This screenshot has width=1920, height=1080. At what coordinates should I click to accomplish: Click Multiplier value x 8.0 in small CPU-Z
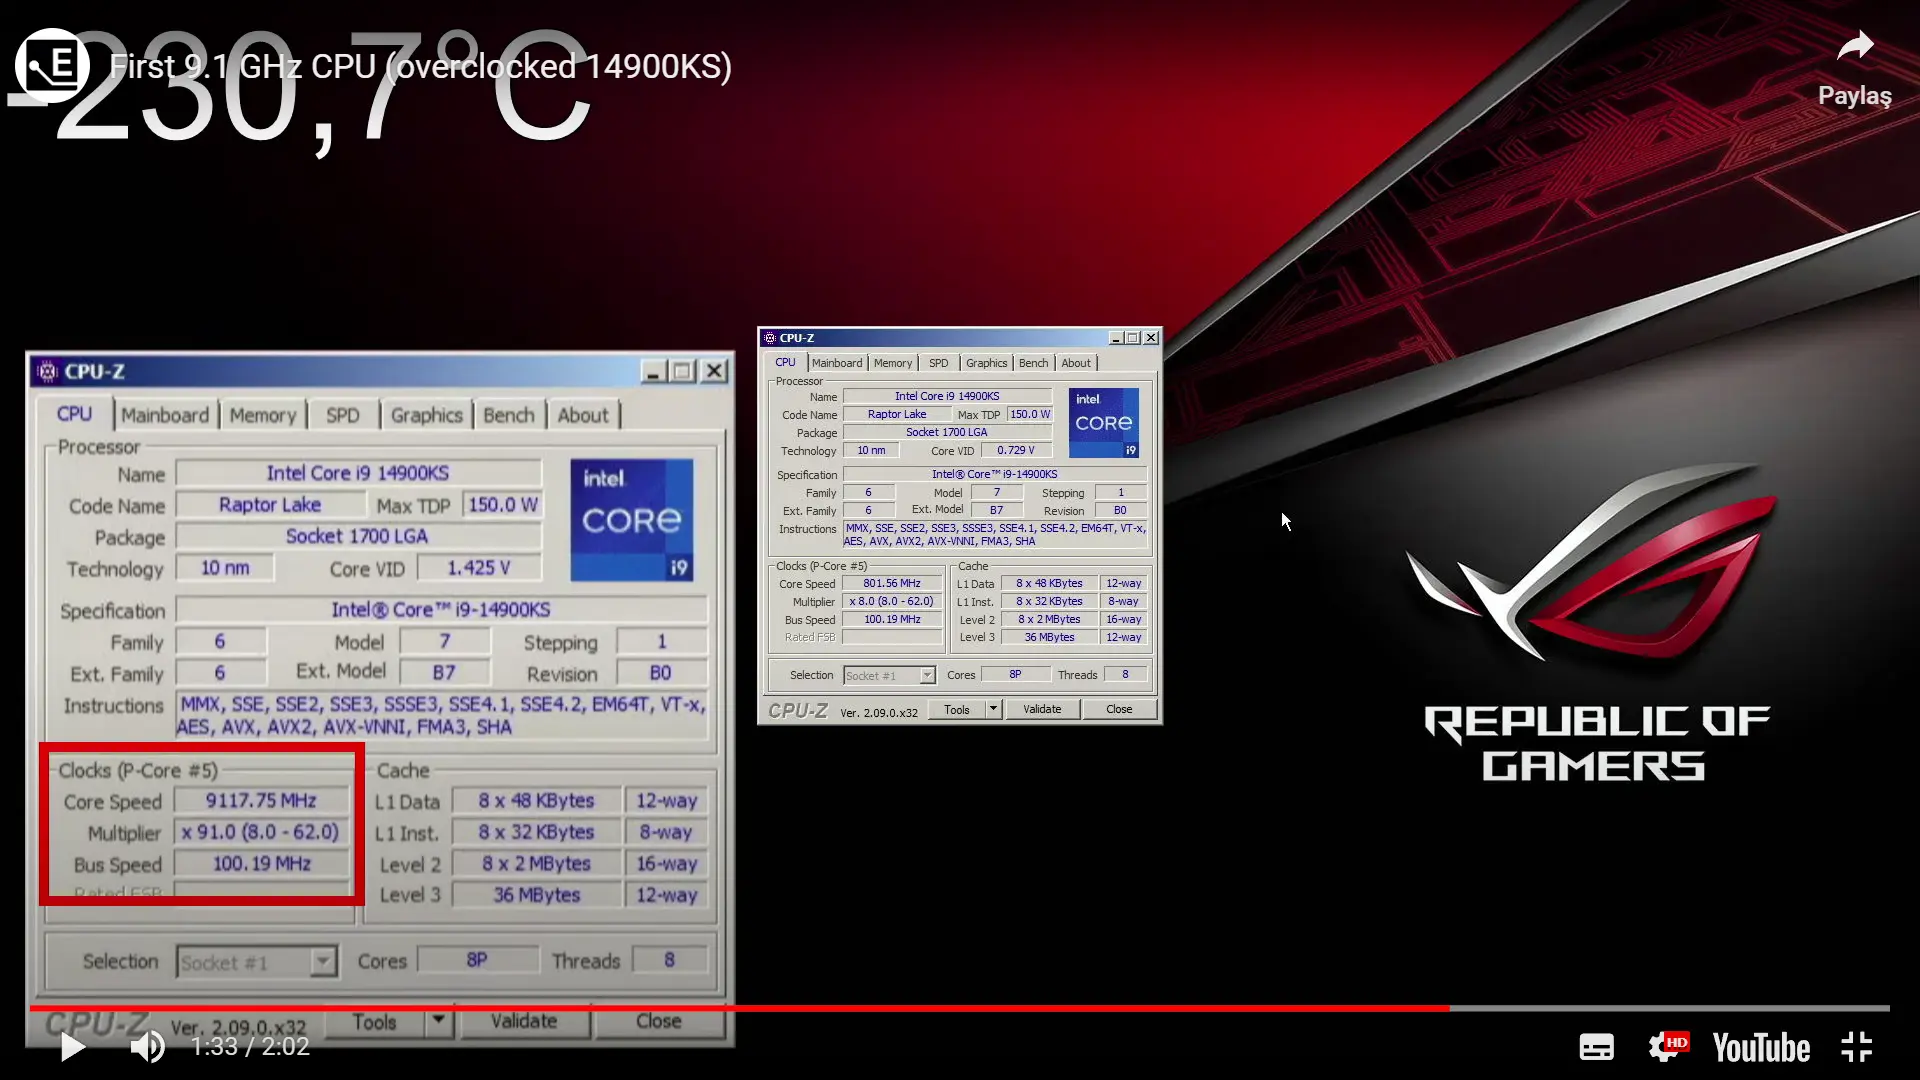click(x=892, y=601)
